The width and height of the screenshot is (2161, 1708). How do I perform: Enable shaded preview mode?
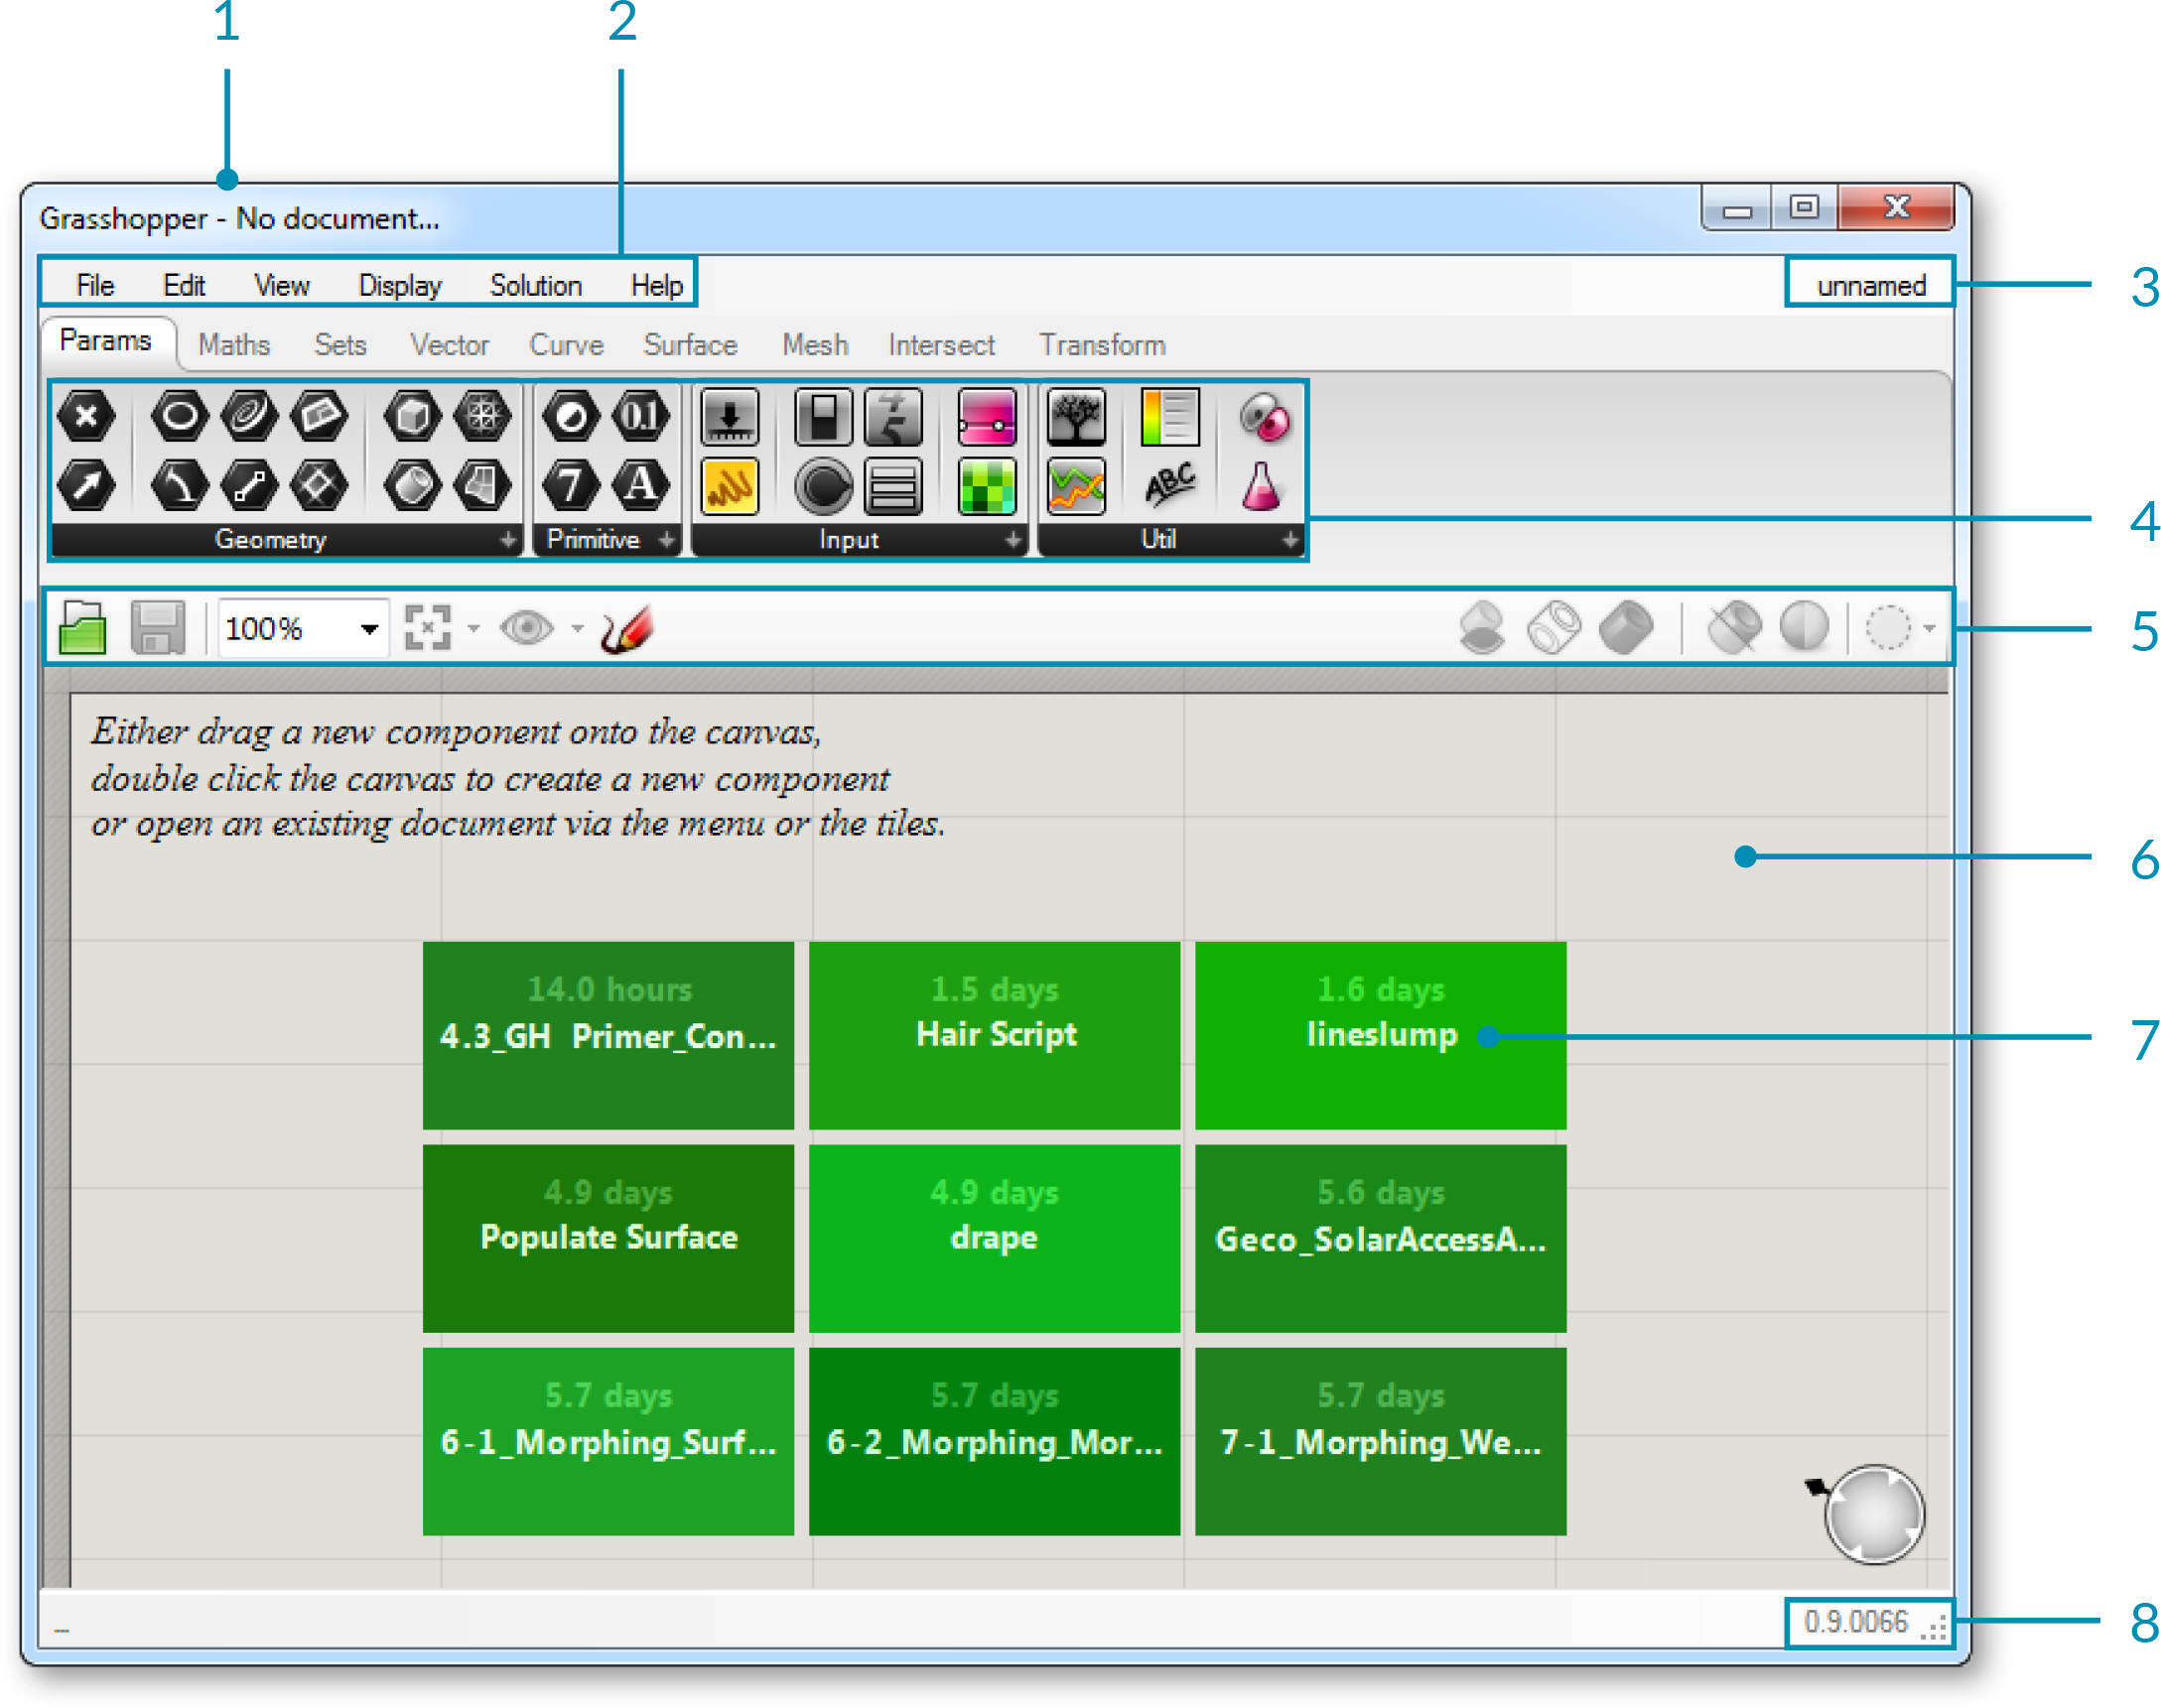[1626, 628]
